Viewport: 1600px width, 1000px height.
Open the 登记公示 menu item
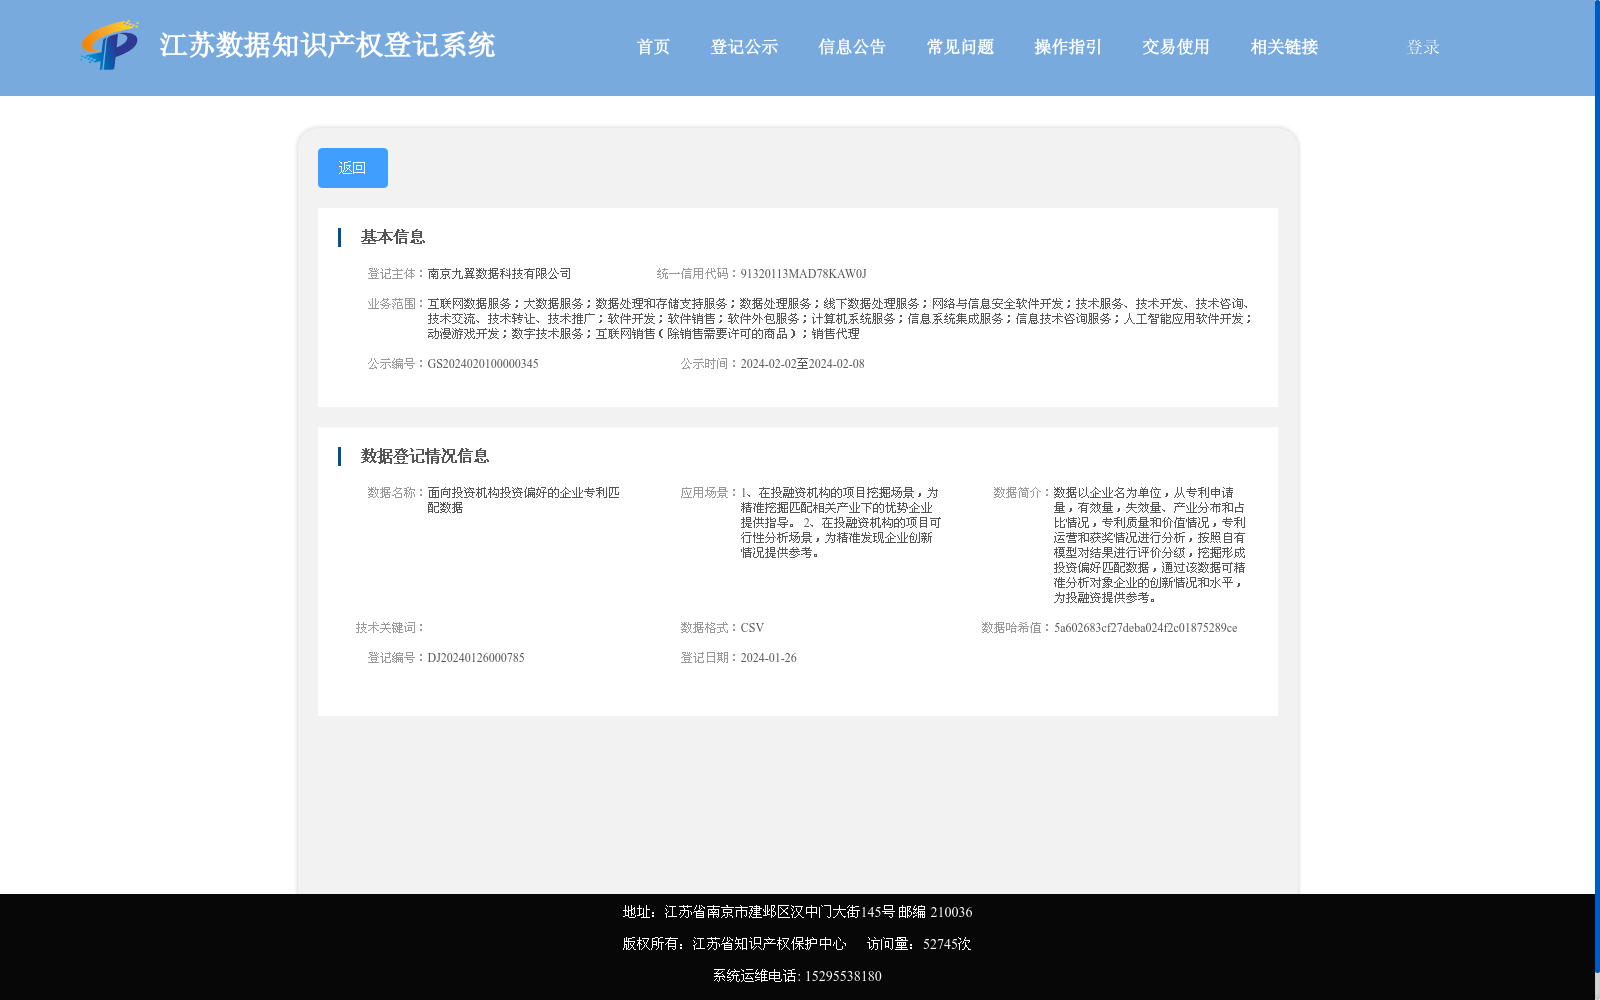tap(744, 47)
